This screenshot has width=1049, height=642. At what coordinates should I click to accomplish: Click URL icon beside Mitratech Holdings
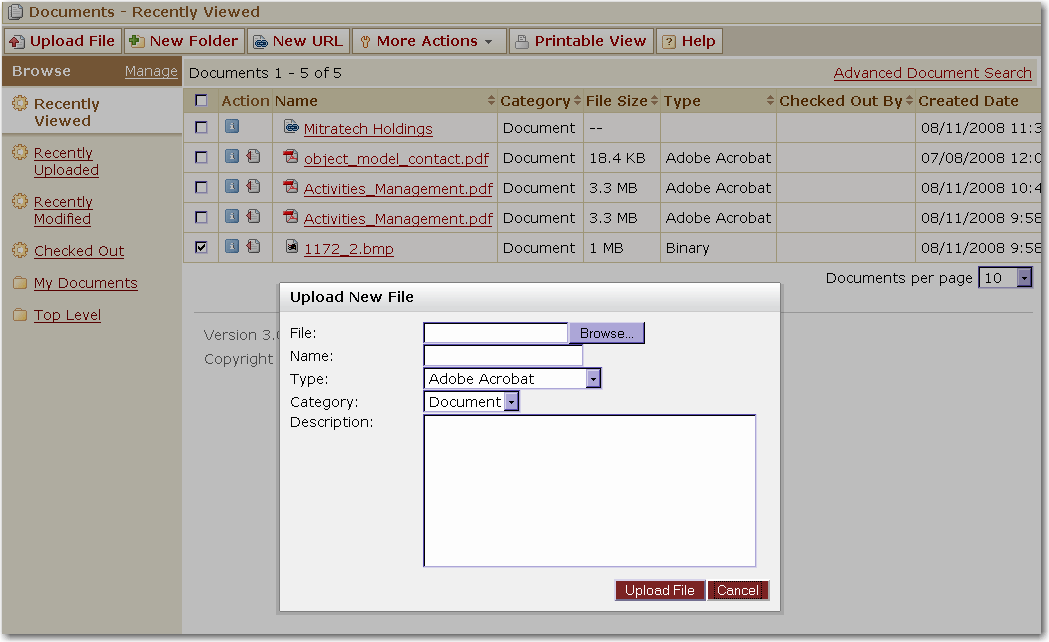pos(291,126)
